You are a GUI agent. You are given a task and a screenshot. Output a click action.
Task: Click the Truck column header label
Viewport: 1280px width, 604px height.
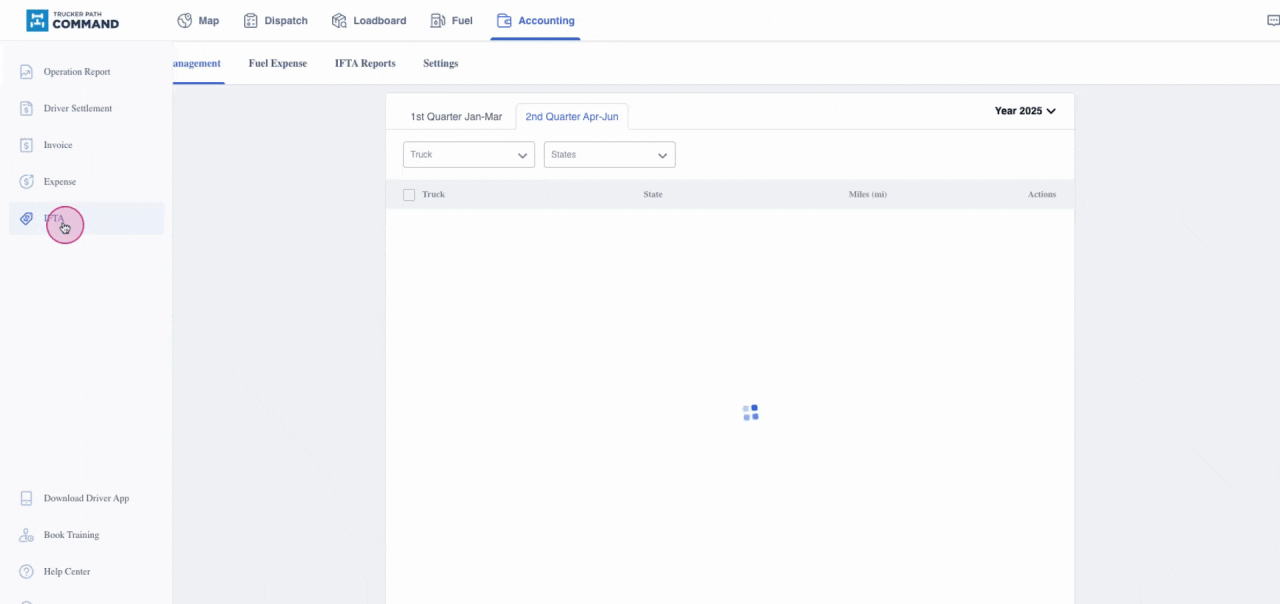click(x=433, y=194)
